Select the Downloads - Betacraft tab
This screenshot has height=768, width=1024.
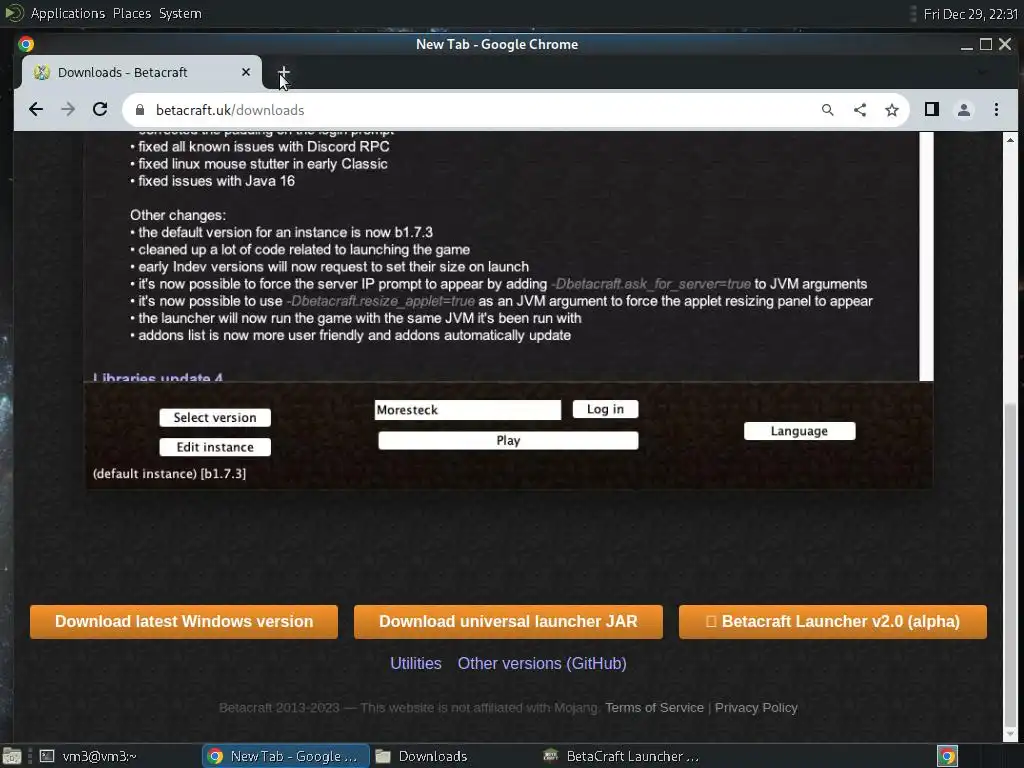141,72
